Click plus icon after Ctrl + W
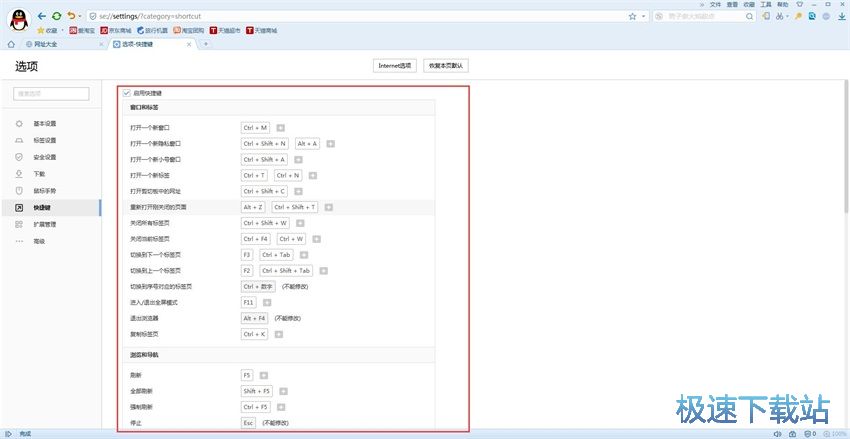Image resolution: width=850 pixels, height=439 pixels. (317, 239)
